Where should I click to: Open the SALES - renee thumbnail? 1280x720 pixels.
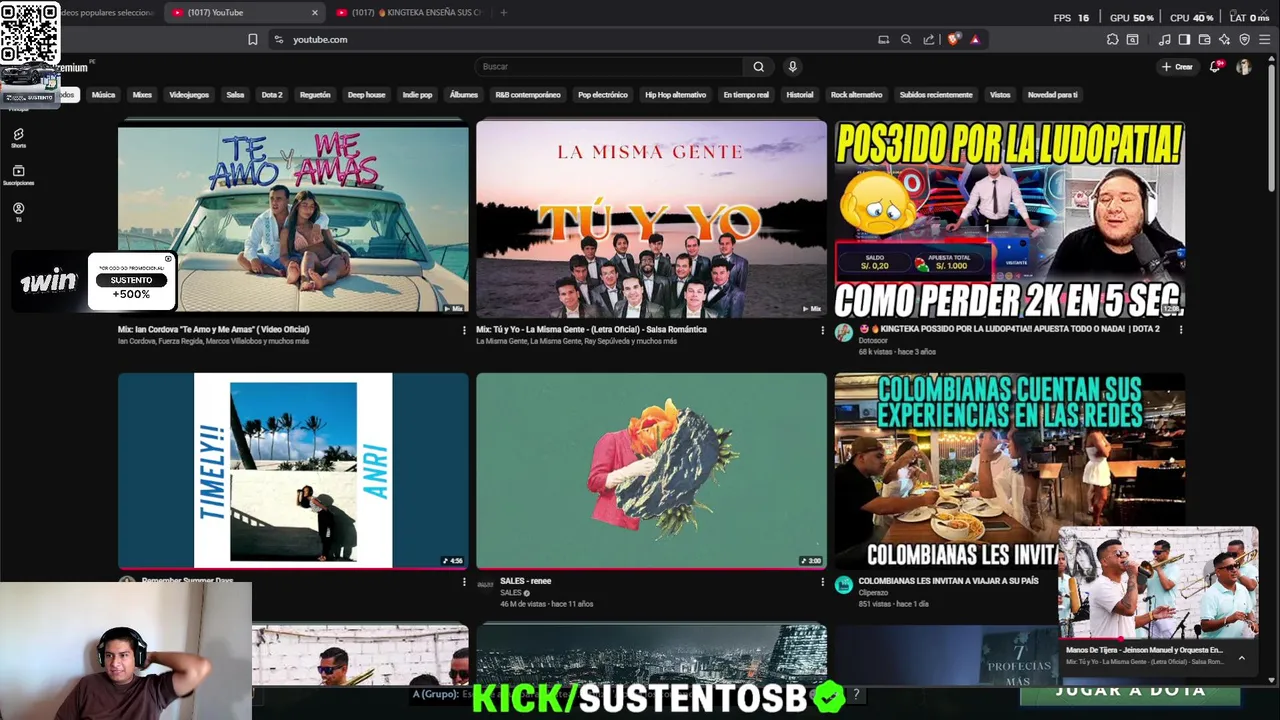(651, 471)
